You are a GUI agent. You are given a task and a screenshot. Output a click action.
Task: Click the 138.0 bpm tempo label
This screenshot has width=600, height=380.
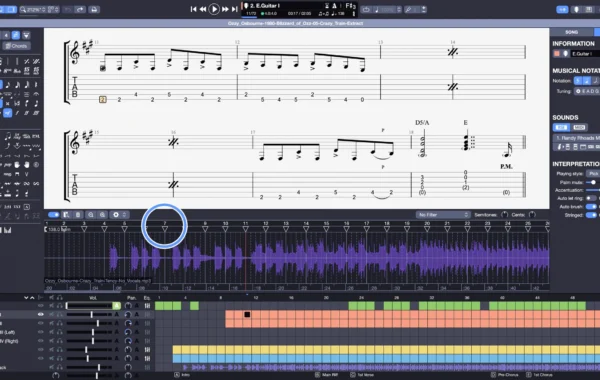[x=60, y=230]
